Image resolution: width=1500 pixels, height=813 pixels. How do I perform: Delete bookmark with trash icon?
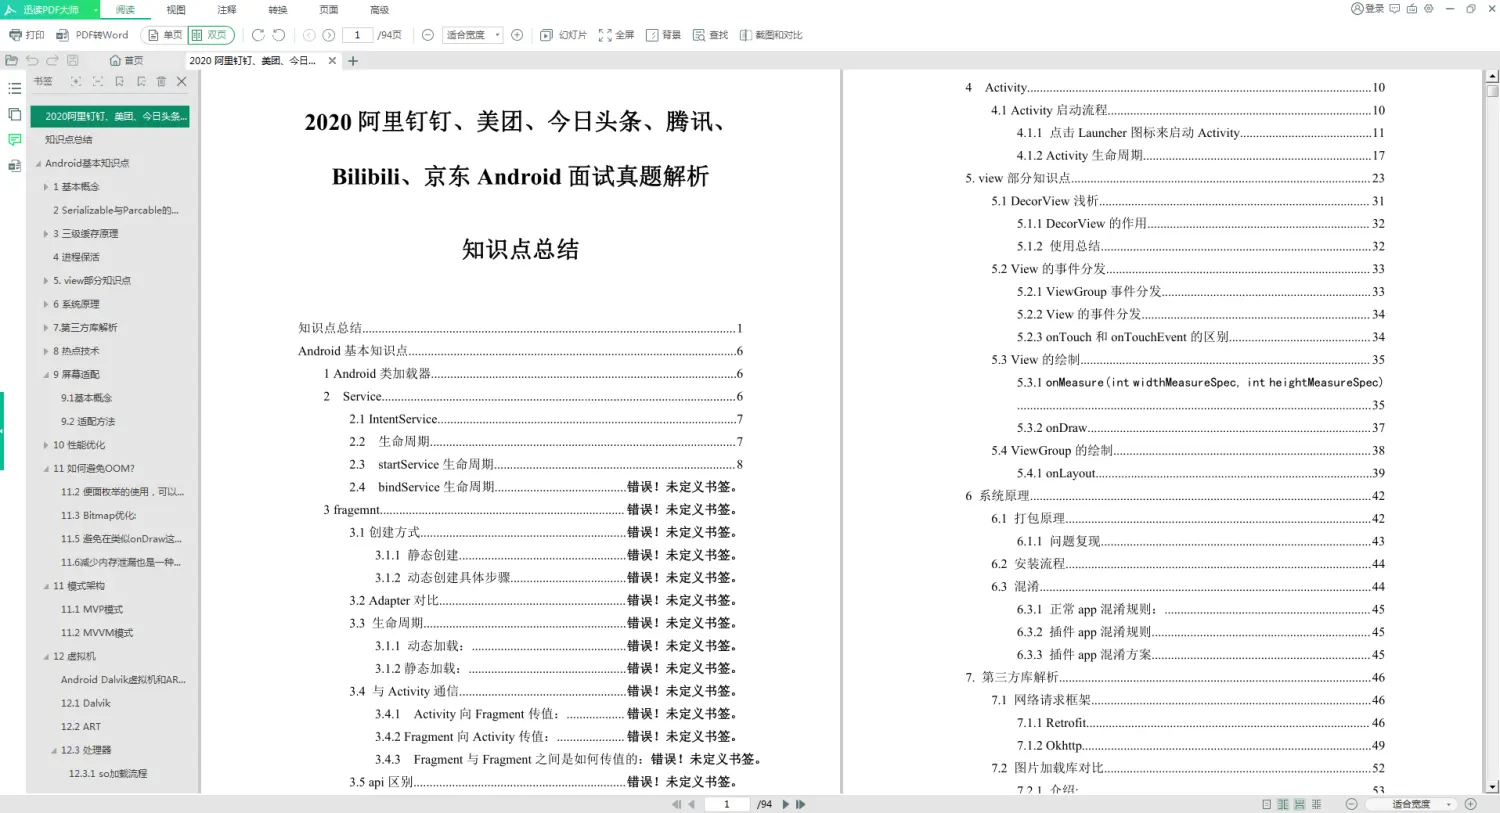click(161, 81)
